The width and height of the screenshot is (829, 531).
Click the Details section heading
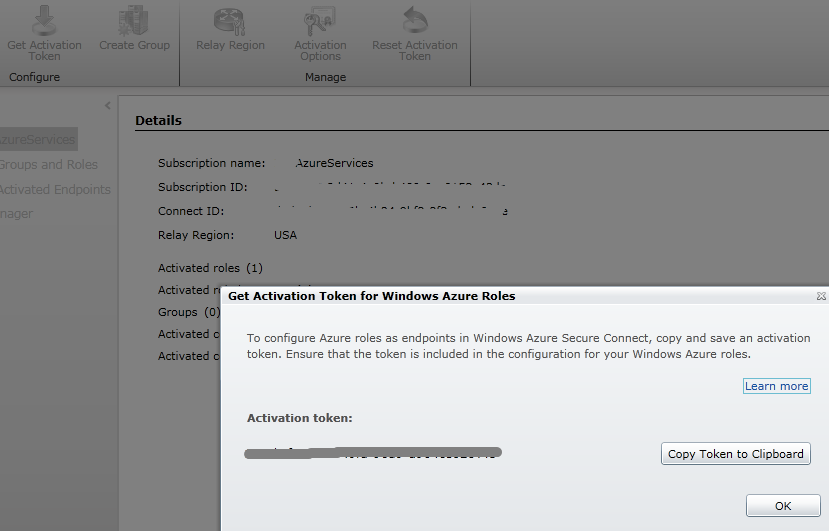[159, 121]
